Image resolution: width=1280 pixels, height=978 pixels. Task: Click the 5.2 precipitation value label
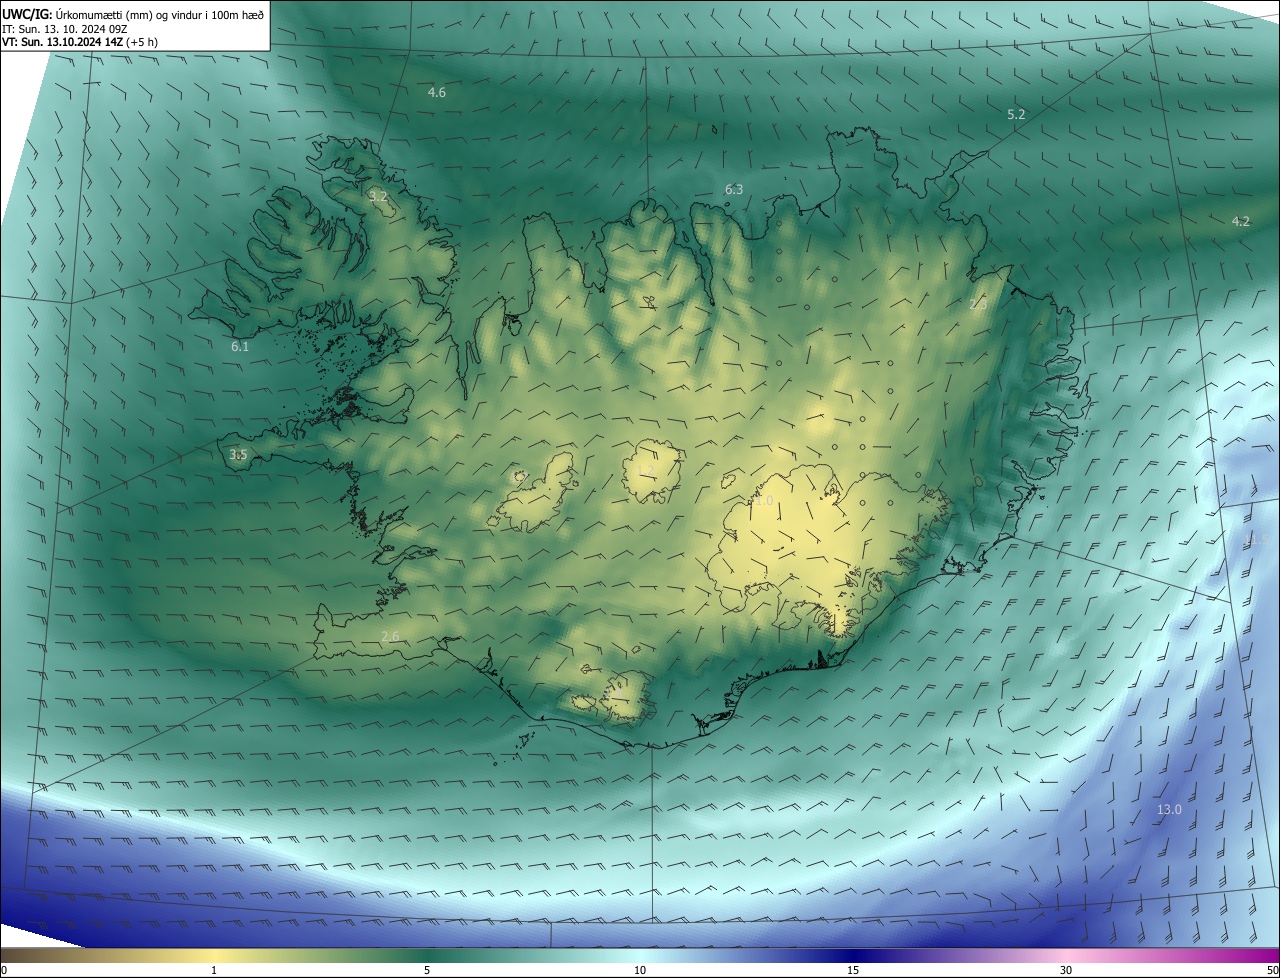tap(1016, 115)
